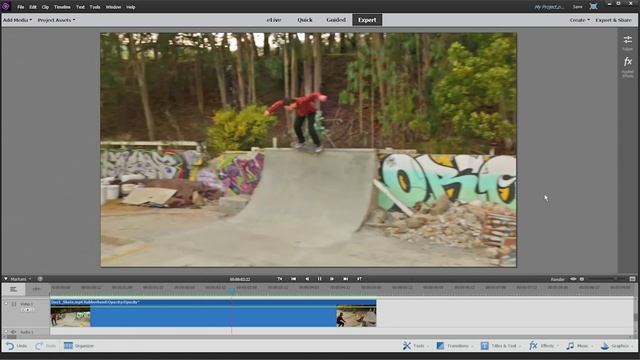Pause the video playback
This screenshot has height=360, width=640.
coord(320,279)
